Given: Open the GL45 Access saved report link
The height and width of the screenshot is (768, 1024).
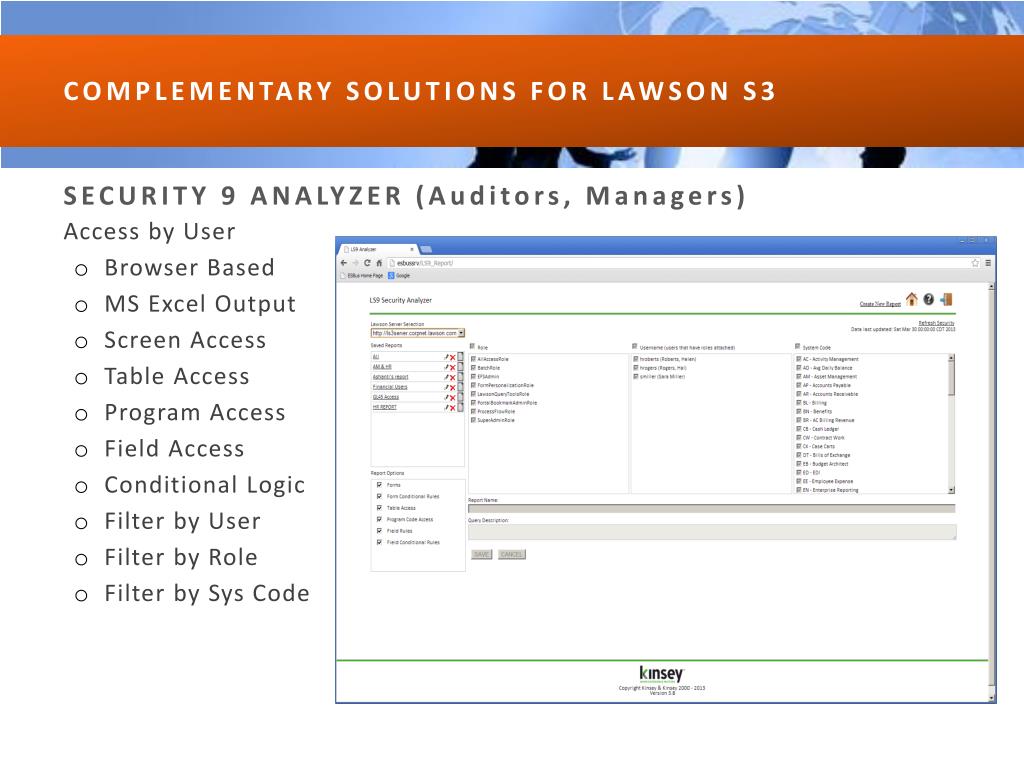Looking at the screenshot, I should 386,397.
